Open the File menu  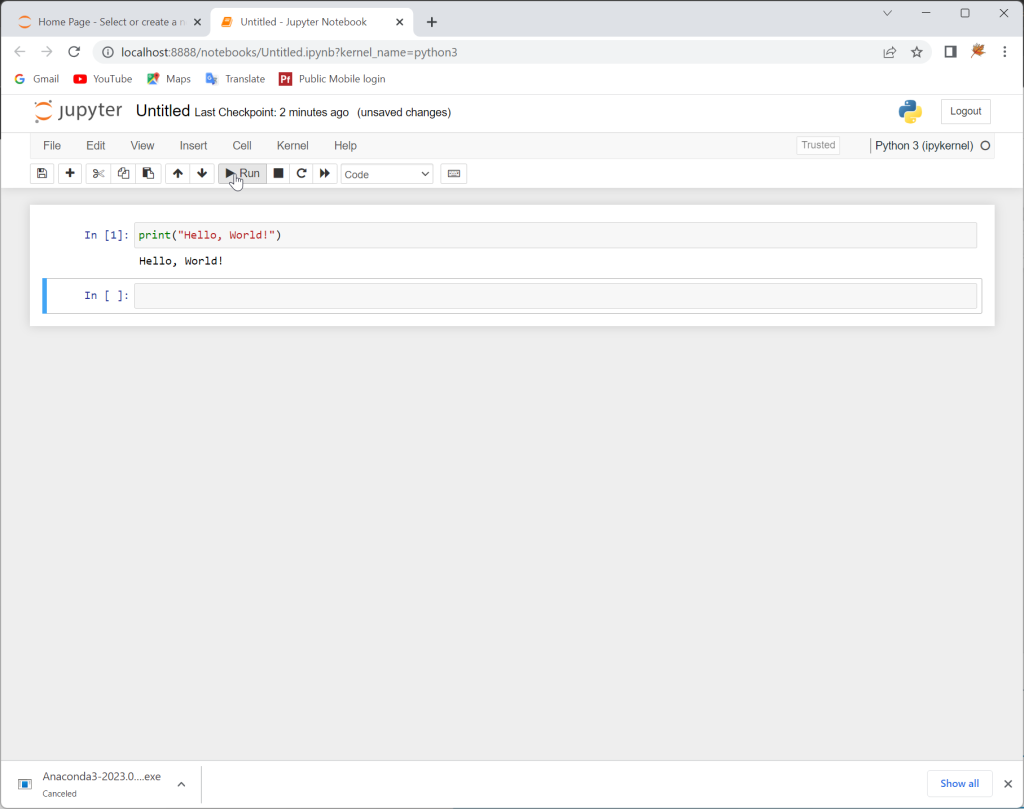[x=52, y=146]
